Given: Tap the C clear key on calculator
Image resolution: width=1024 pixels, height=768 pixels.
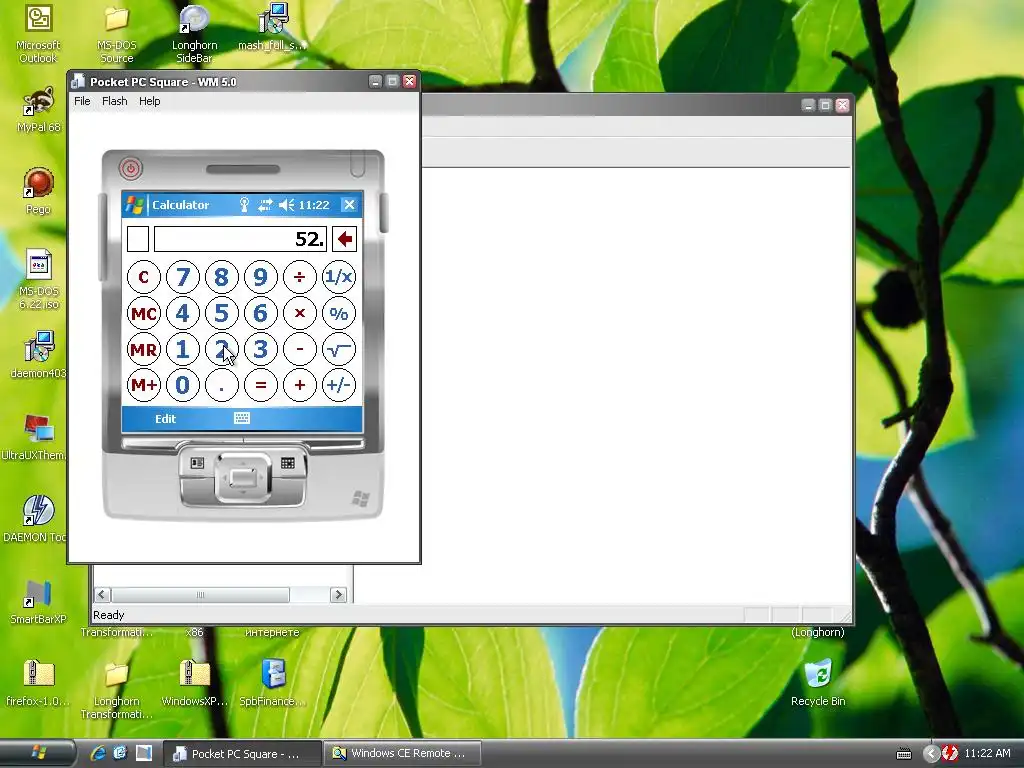Looking at the screenshot, I should 143,277.
